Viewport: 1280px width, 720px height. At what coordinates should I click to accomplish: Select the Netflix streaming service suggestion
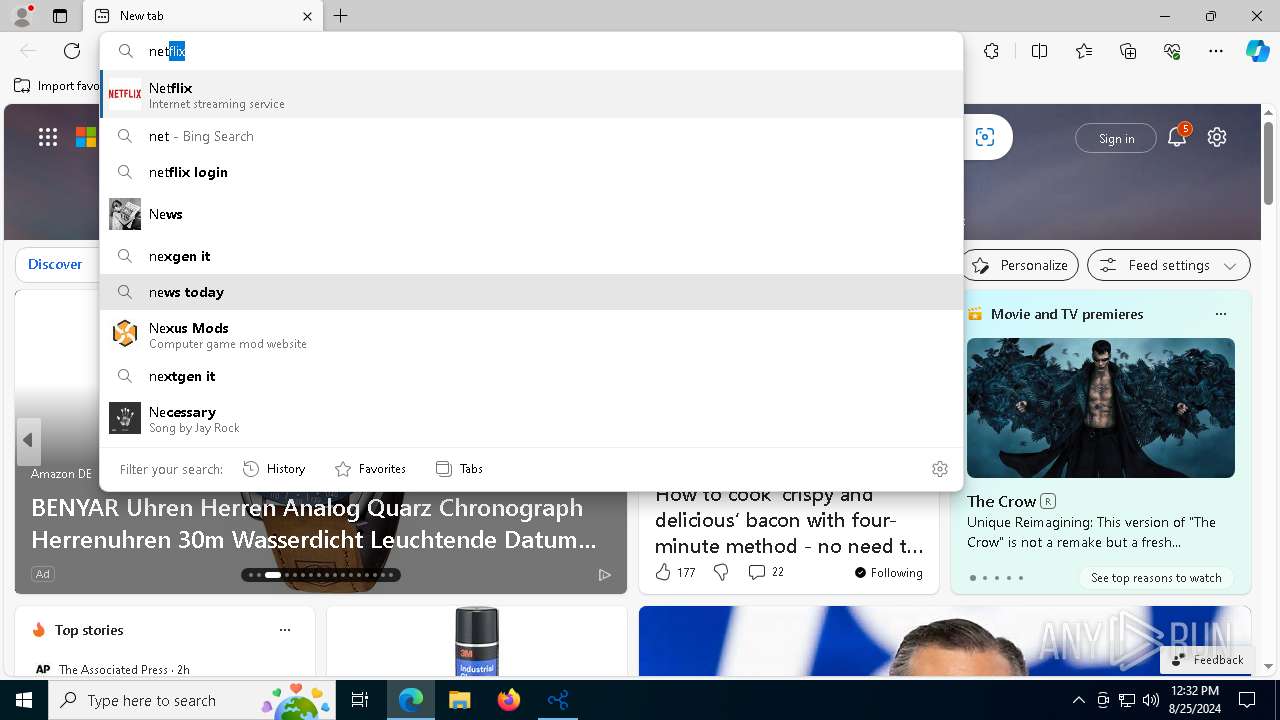pos(532,95)
